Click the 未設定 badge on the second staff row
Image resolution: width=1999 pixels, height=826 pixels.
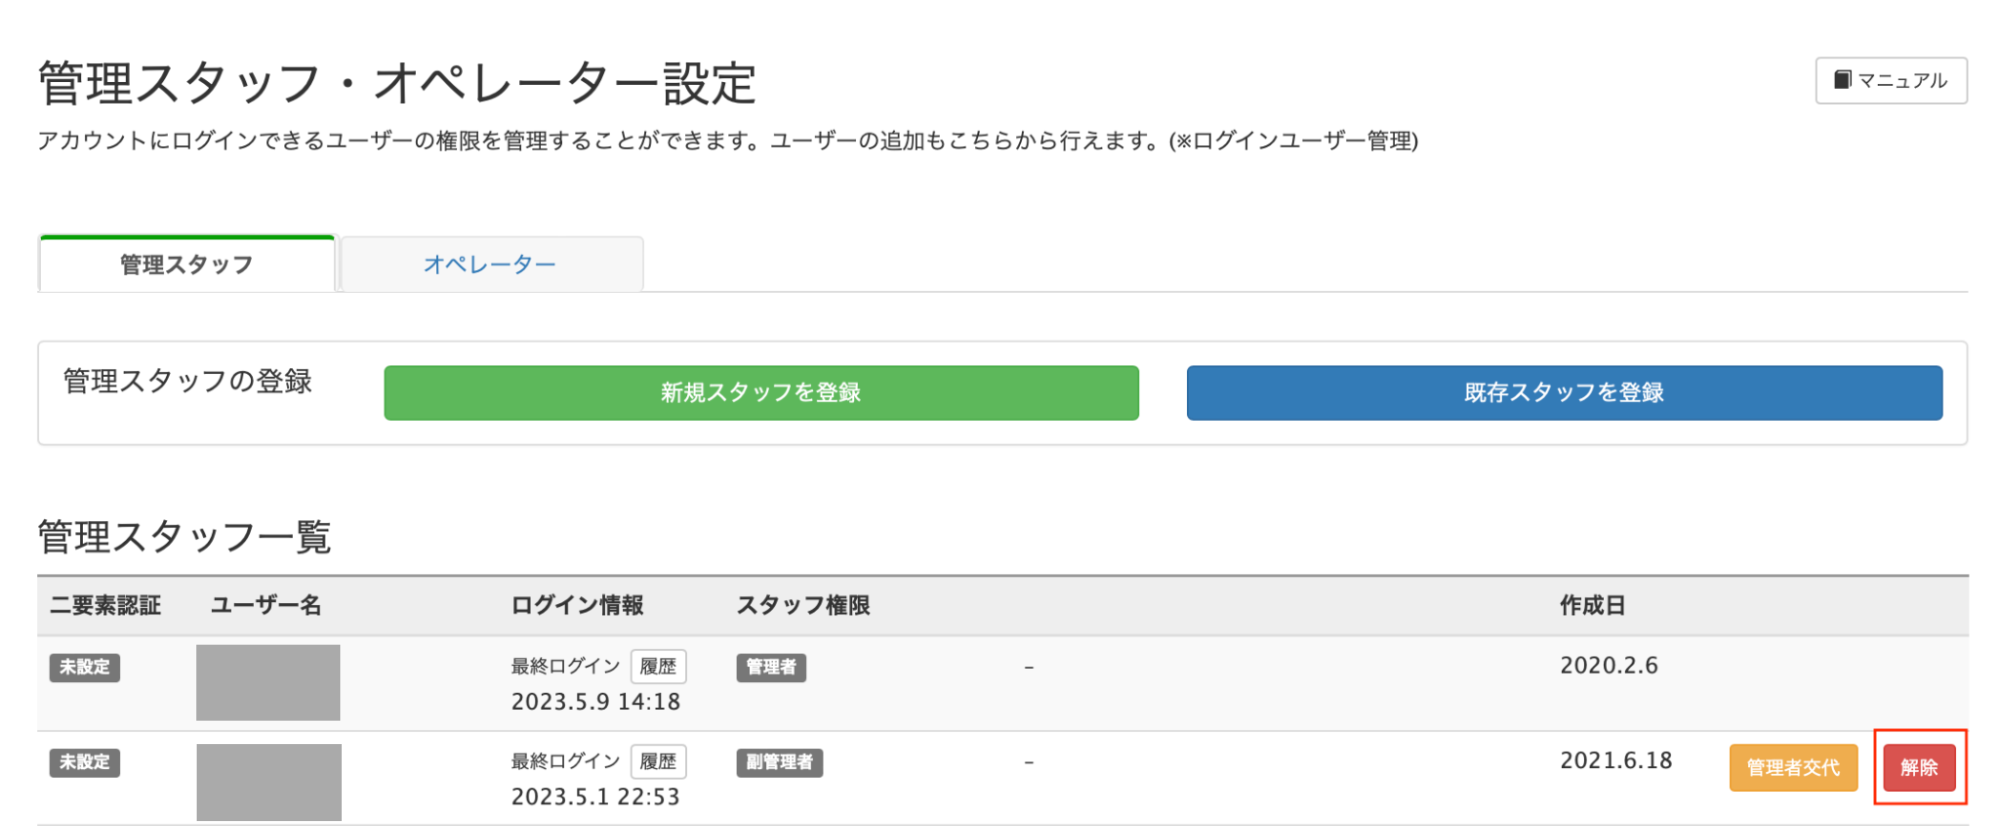pyautogui.click(x=84, y=762)
